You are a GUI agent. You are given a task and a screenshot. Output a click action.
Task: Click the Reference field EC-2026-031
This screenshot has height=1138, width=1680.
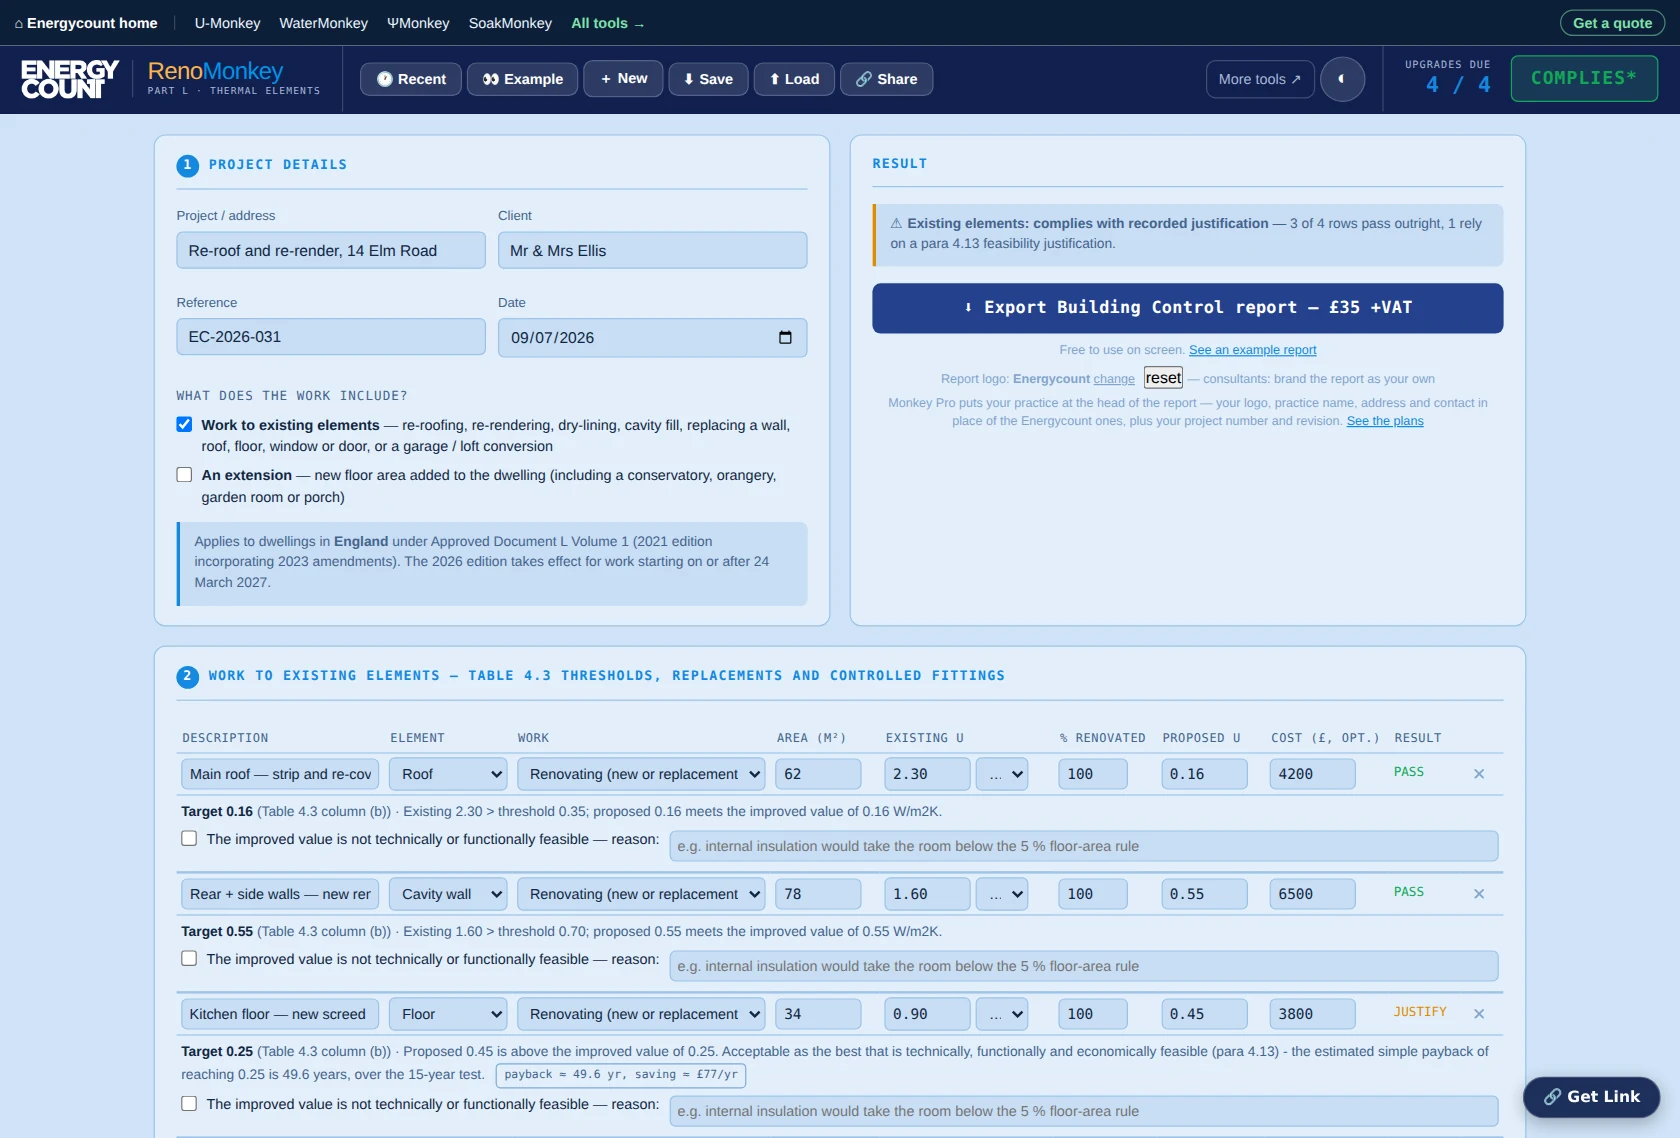(331, 337)
